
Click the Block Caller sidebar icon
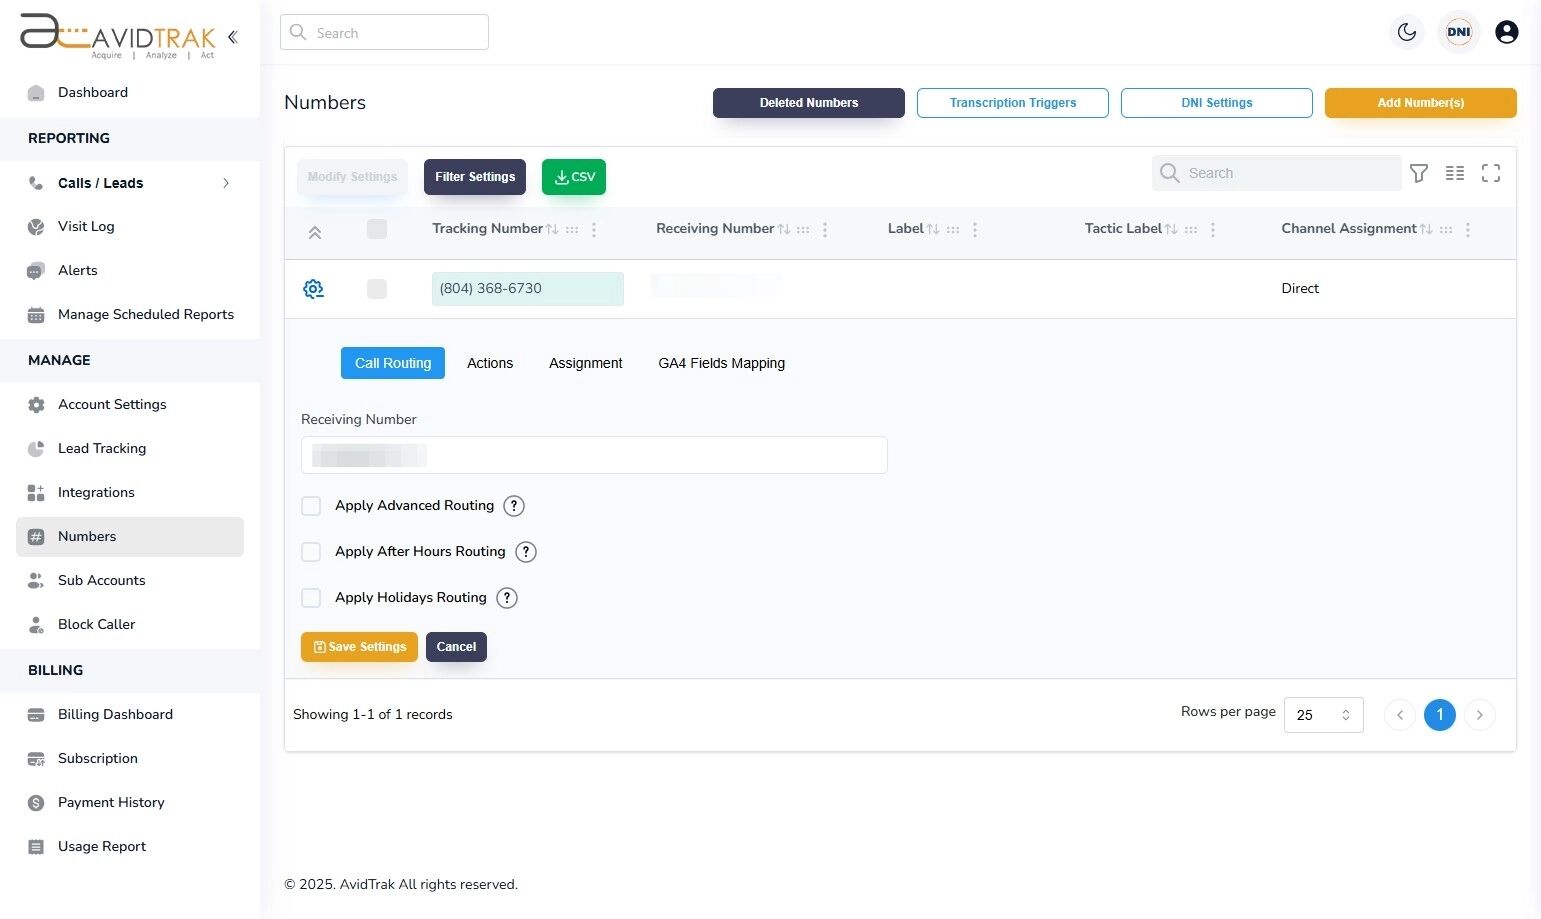pyautogui.click(x=36, y=625)
